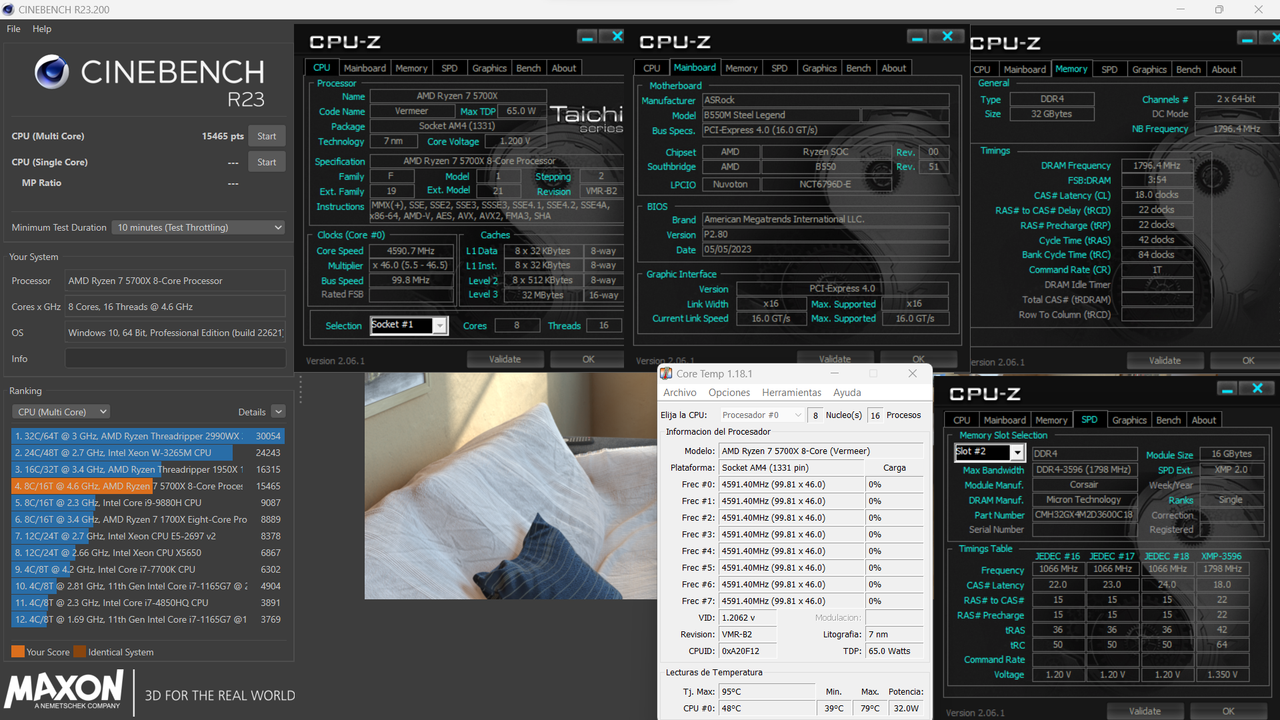This screenshot has height=720, width=1280.
Task: Click the Info input field in Cinebench
Action: click(x=175, y=358)
